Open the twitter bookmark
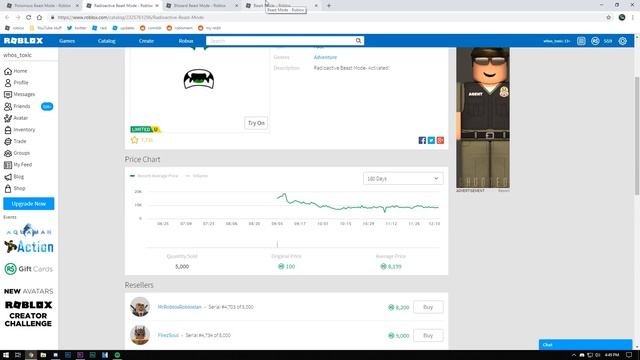The height and width of the screenshot is (360, 640). click(76, 28)
